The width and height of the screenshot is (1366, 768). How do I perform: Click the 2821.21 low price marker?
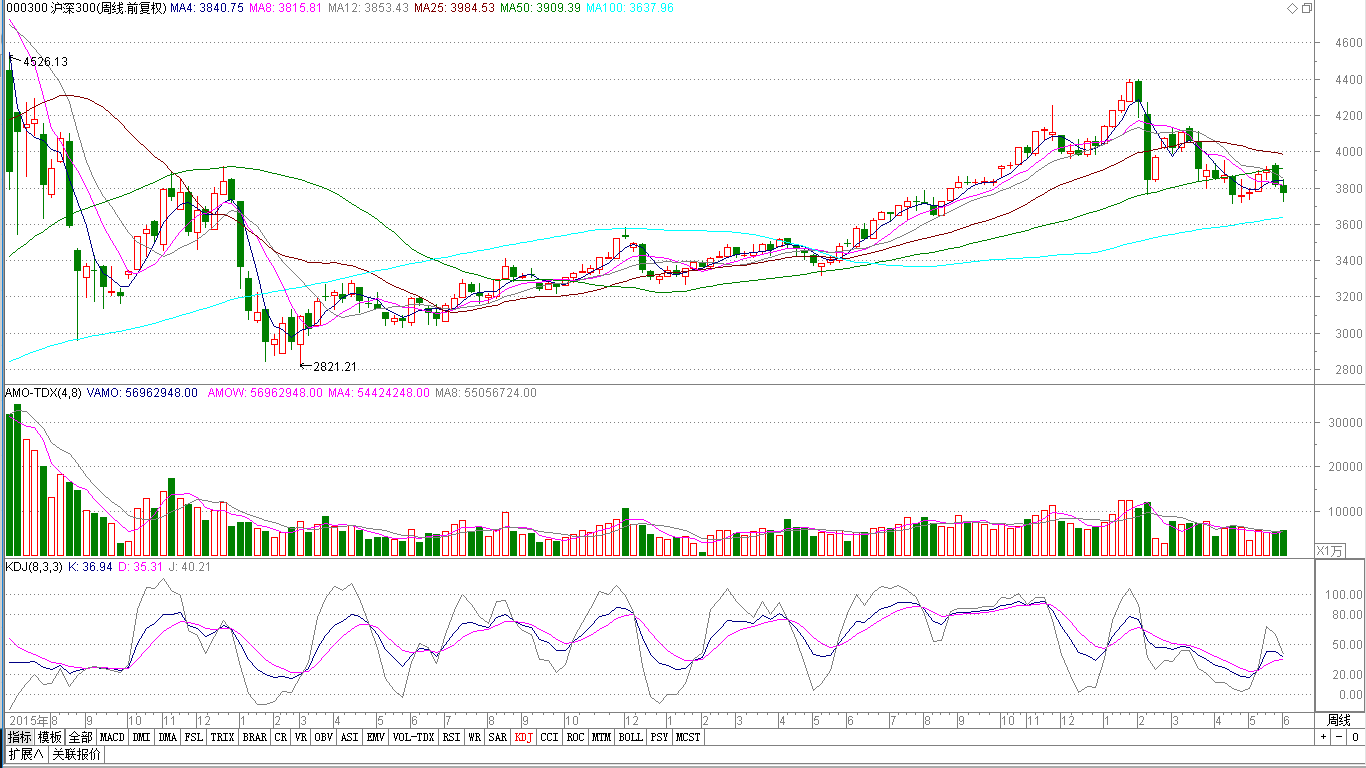coord(335,367)
